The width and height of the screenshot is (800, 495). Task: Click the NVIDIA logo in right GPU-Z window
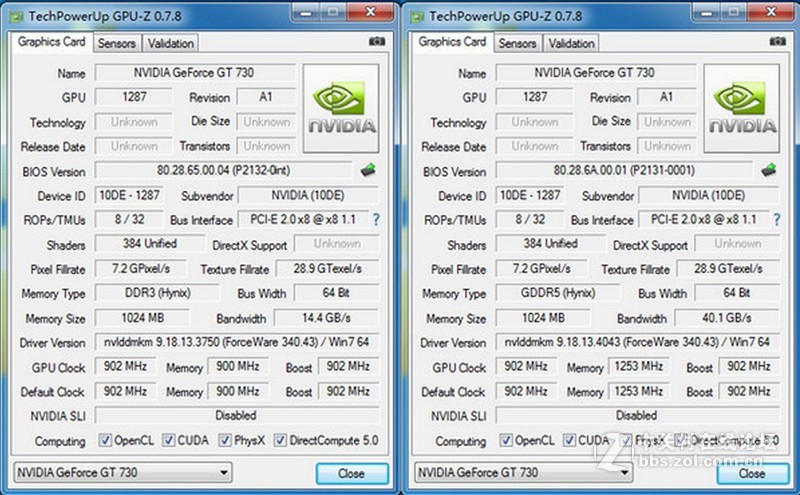coord(742,108)
